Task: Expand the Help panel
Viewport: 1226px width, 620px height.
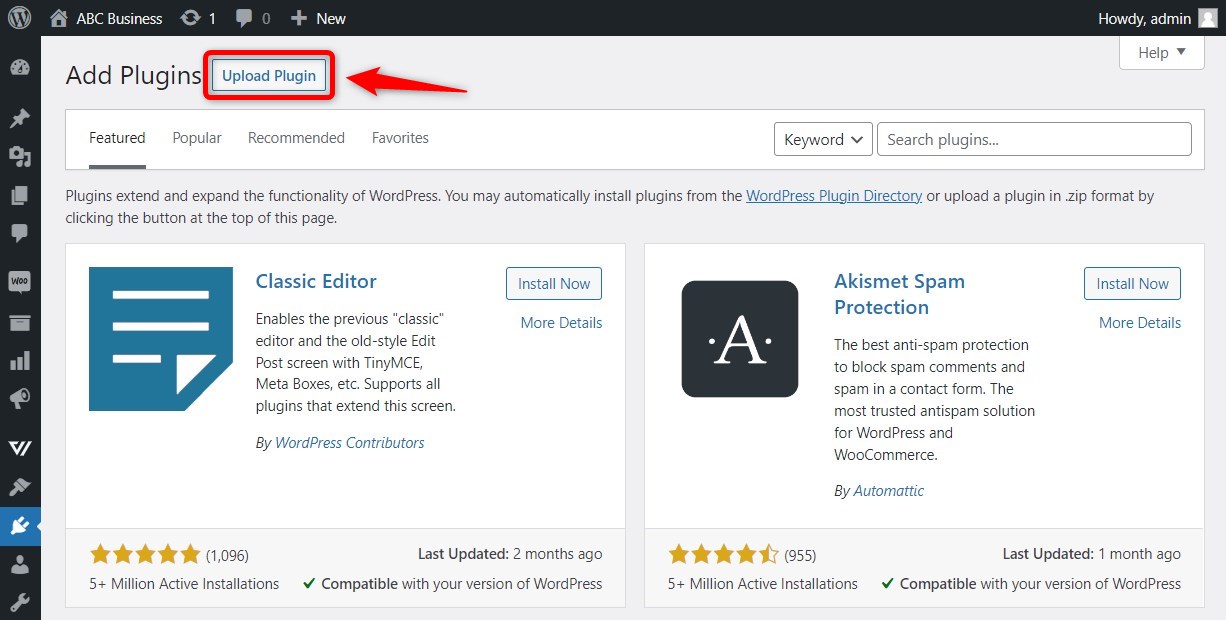Action: pyautogui.click(x=1161, y=53)
